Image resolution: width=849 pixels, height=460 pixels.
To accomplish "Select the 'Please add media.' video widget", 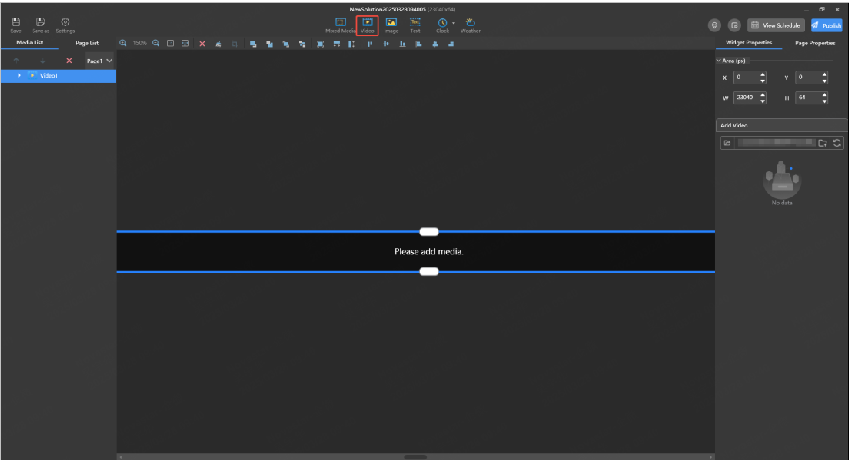I will click(416, 252).
